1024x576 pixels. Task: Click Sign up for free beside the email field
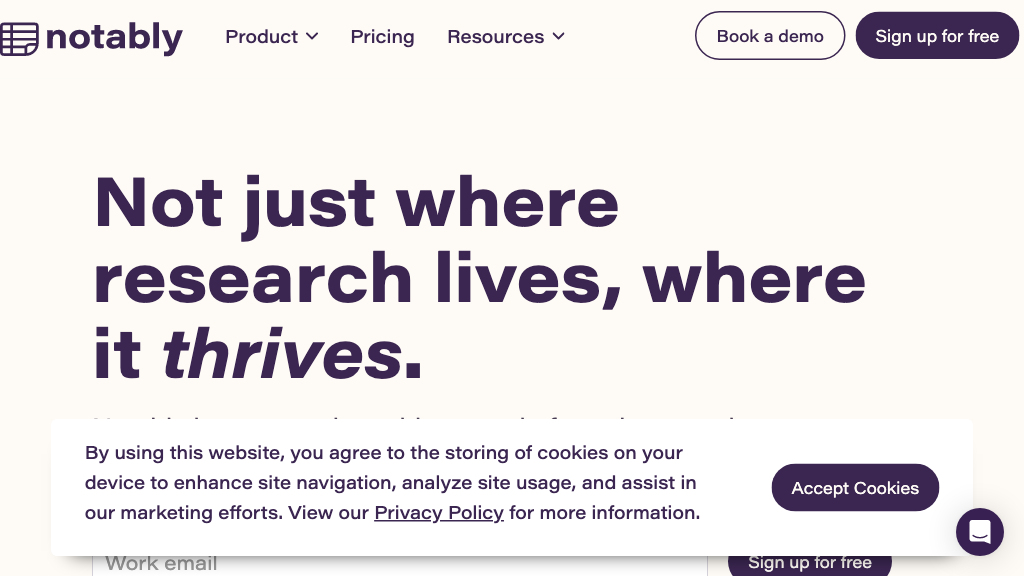pyautogui.click(x=809, y=563)
